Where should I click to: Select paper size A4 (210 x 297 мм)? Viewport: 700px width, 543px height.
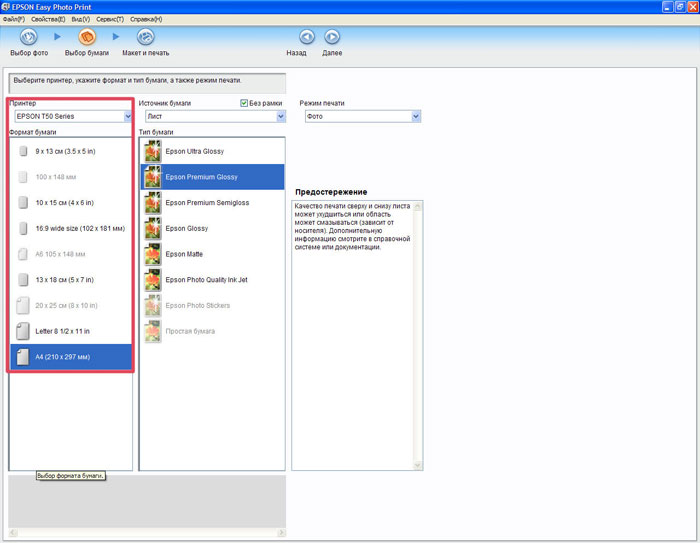tap(71, 357)
